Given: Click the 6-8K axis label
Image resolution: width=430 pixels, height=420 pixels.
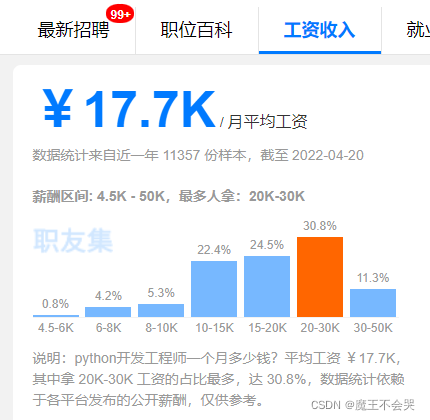Looking at the screenshot, I should (x=108, y=328).
